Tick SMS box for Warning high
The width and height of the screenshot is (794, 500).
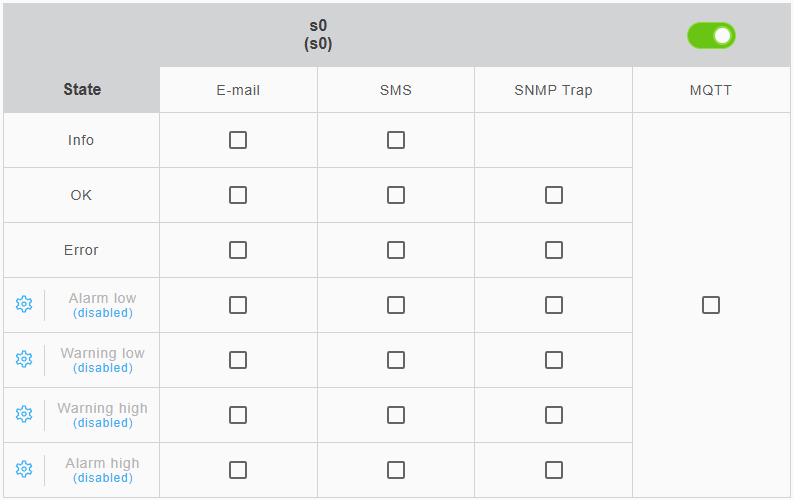pyautogui.click(x=396, y=415)
